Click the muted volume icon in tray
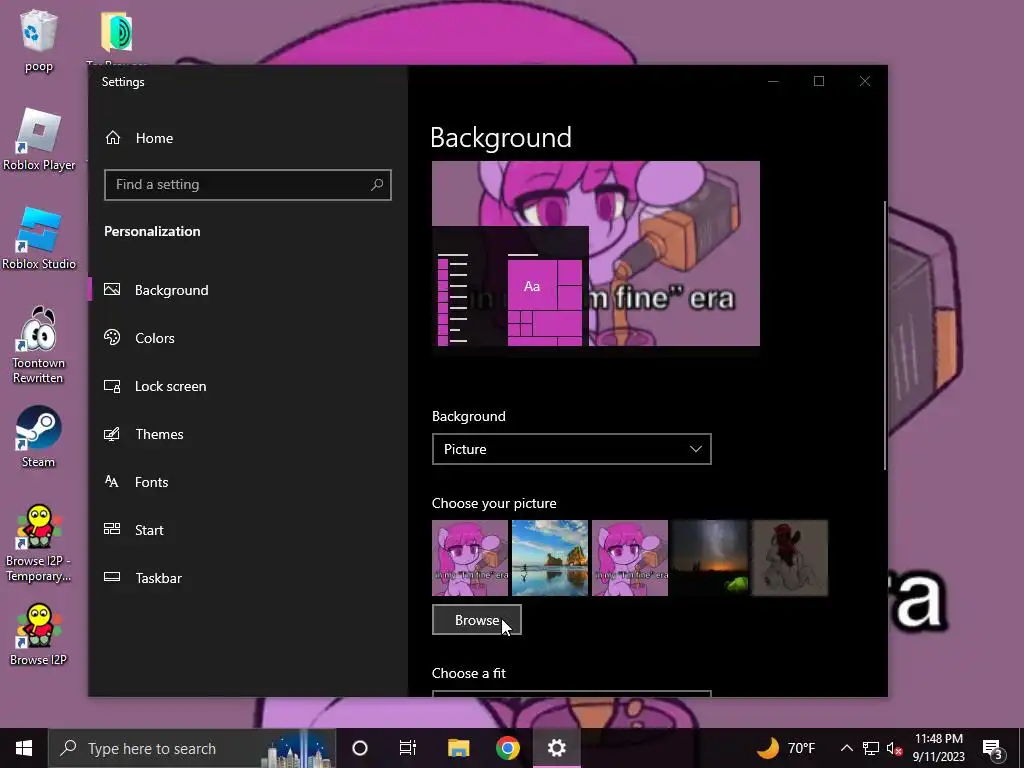Screen dimensions: 1024x768 pos(895,748)
